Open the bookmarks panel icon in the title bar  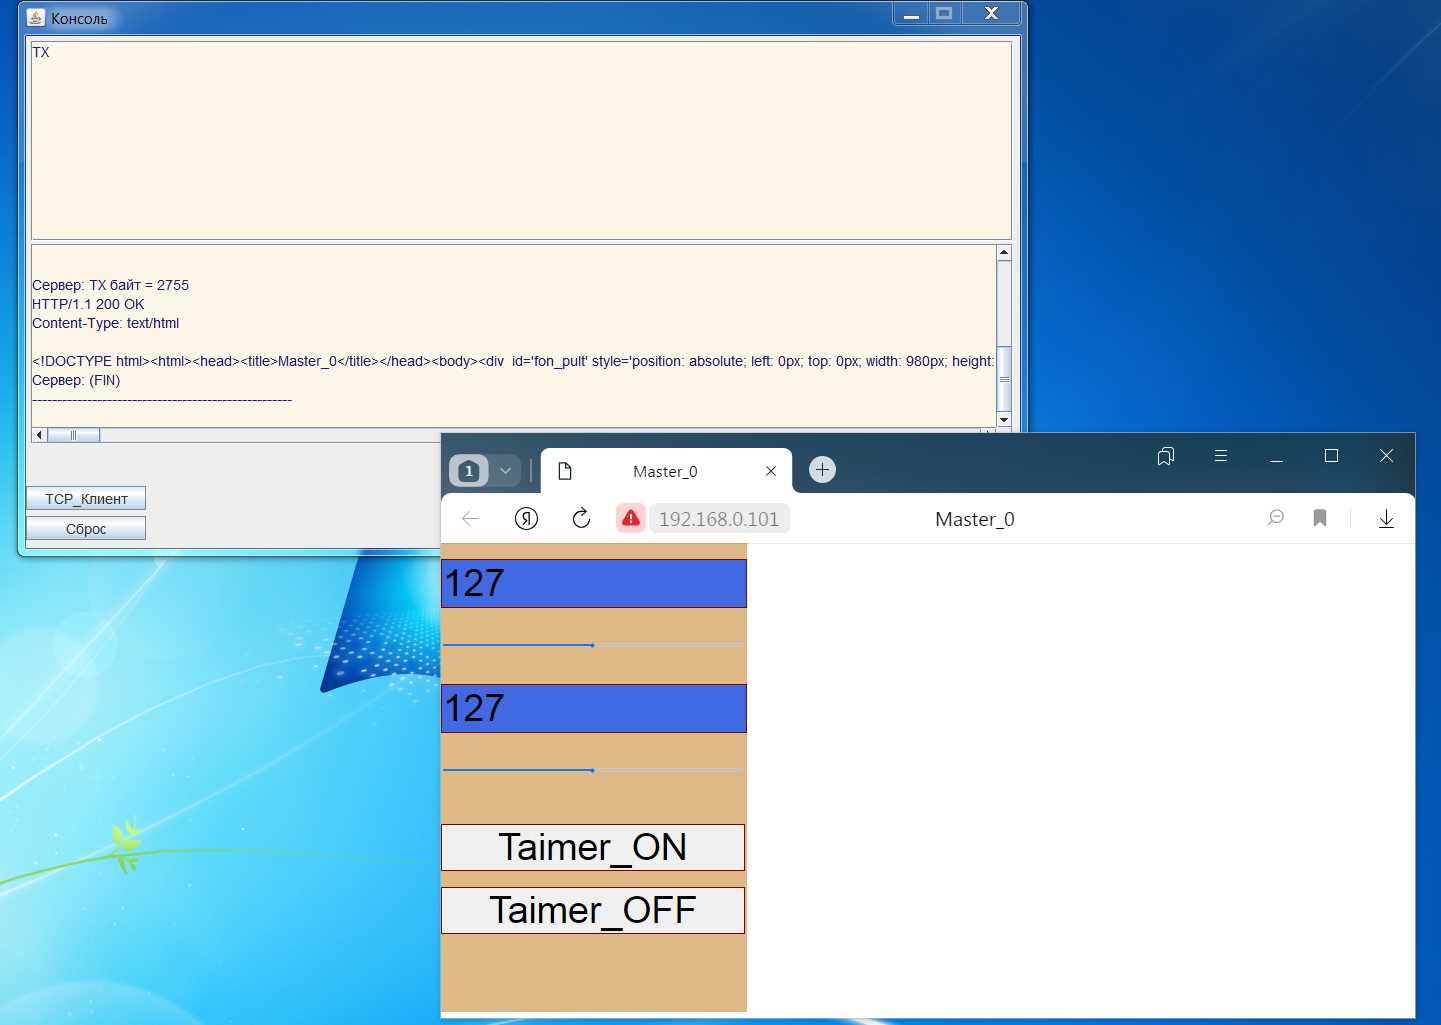tap(1165, 456)
